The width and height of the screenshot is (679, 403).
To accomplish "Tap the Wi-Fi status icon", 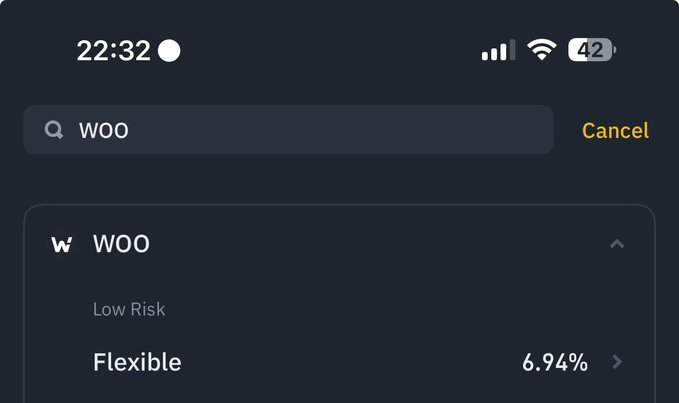I will pyautogui.click(x=541, y=50).
